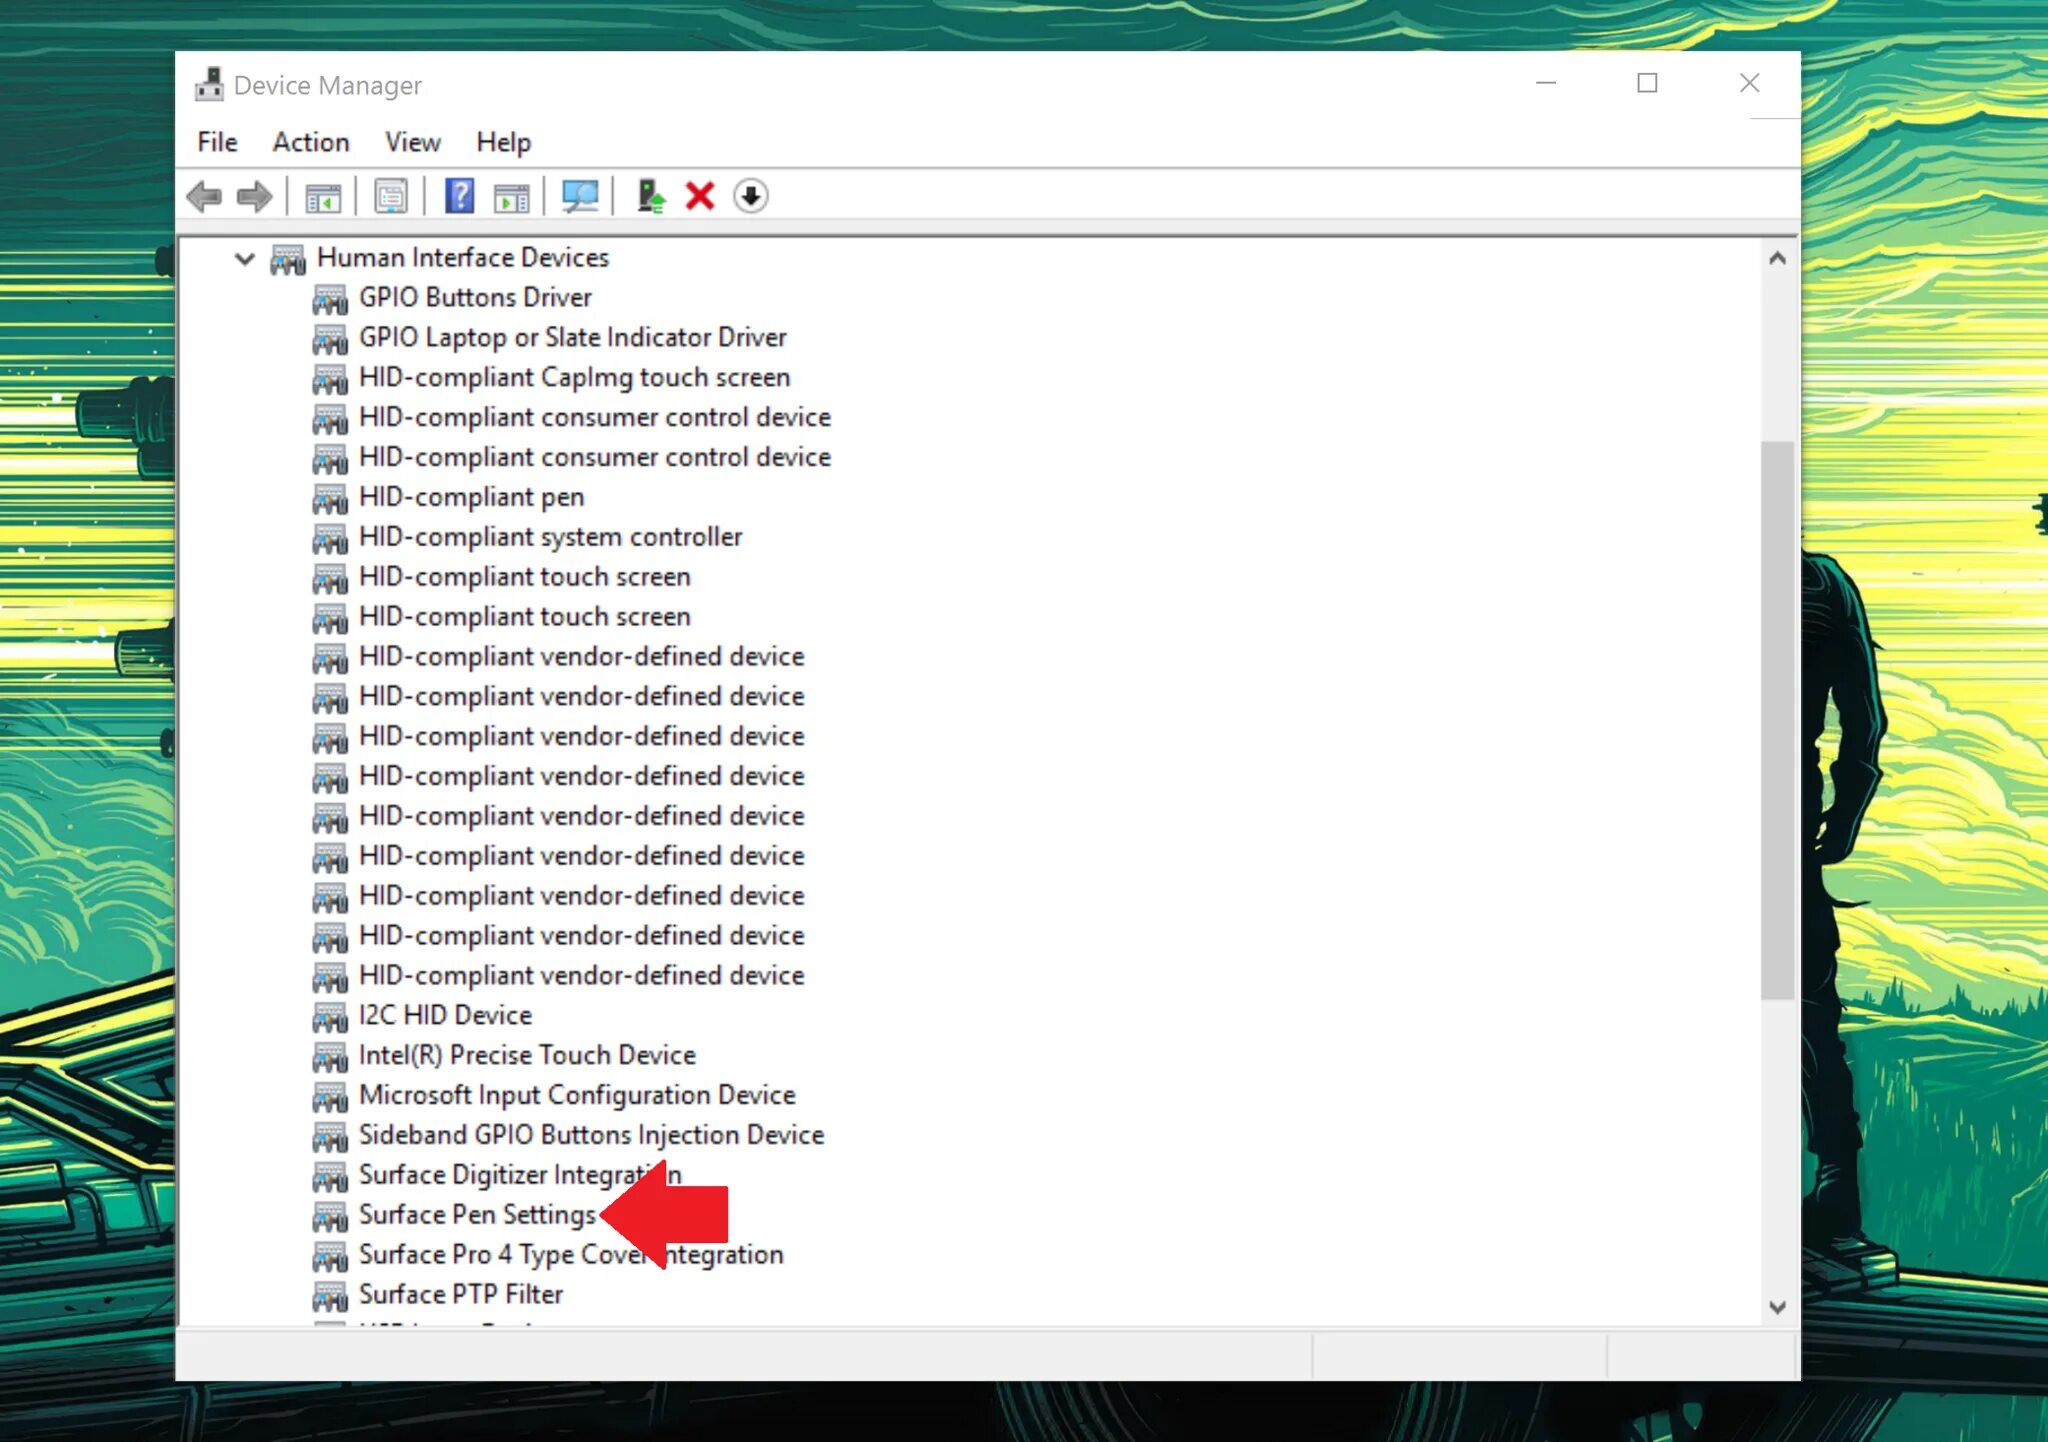Click Show/Hide Action Pane icon

coord(511,197)
